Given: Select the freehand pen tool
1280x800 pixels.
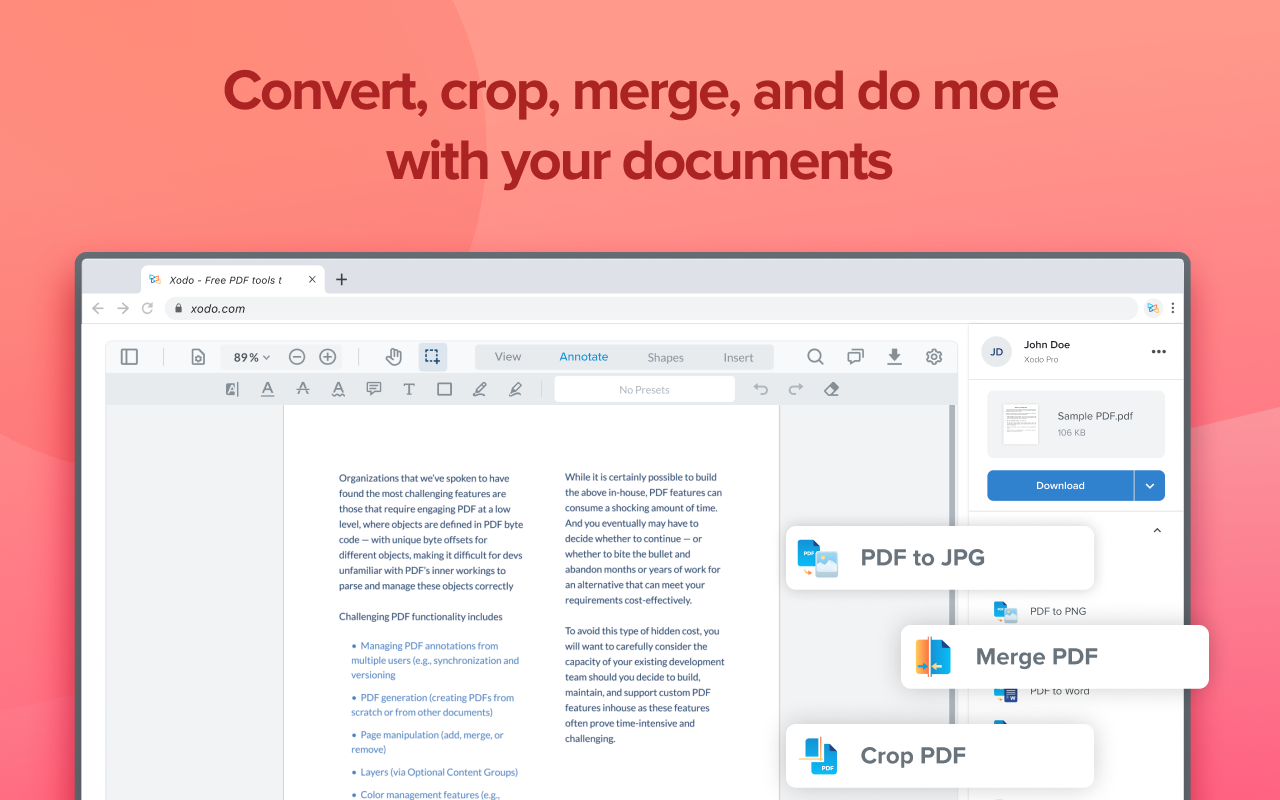Looking at the screenshot, I should point(480,389).
